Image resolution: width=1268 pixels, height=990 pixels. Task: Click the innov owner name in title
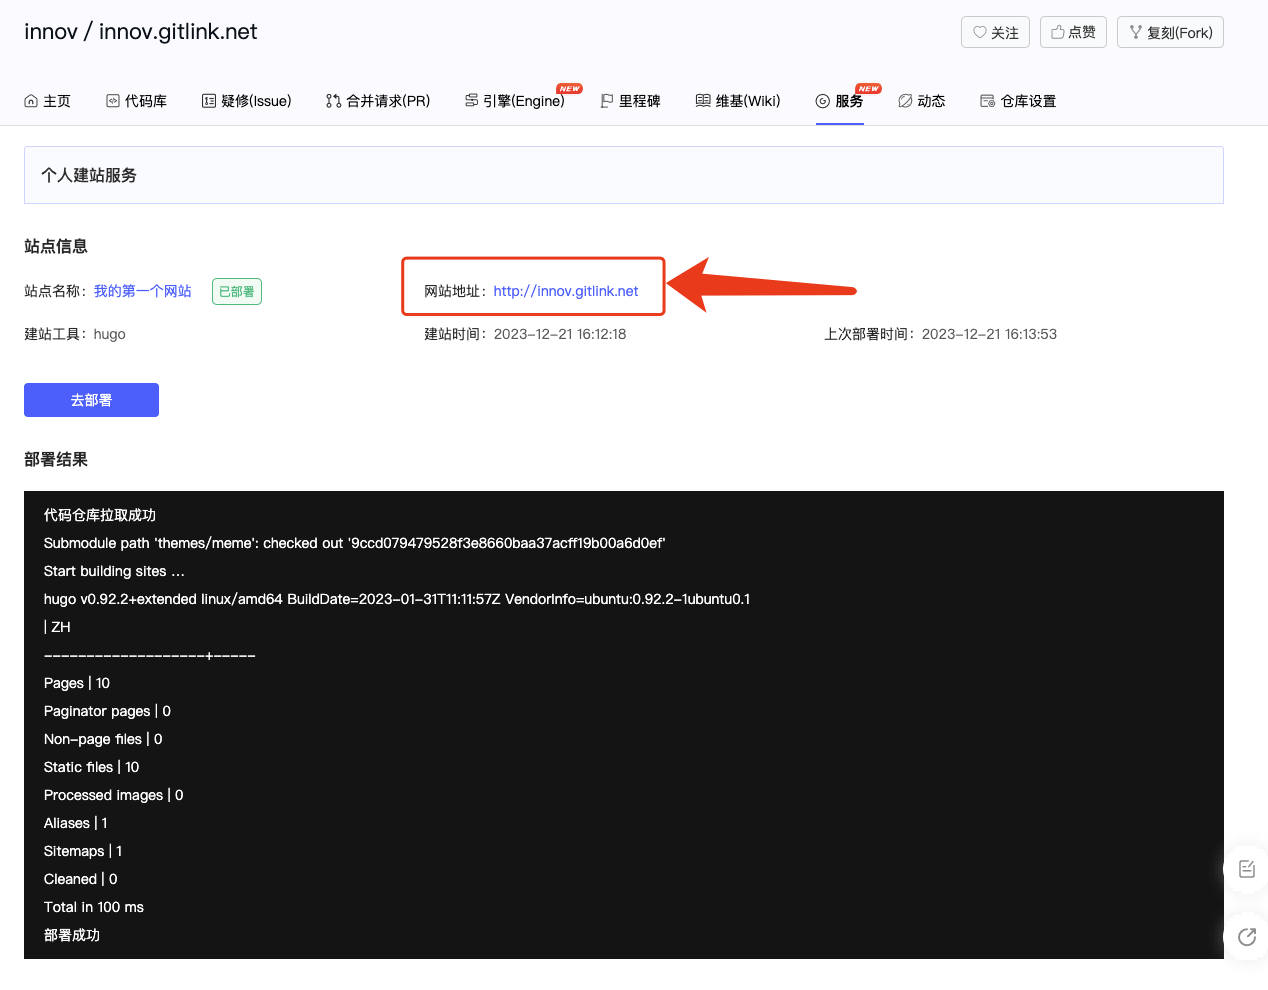pos(51,31)
